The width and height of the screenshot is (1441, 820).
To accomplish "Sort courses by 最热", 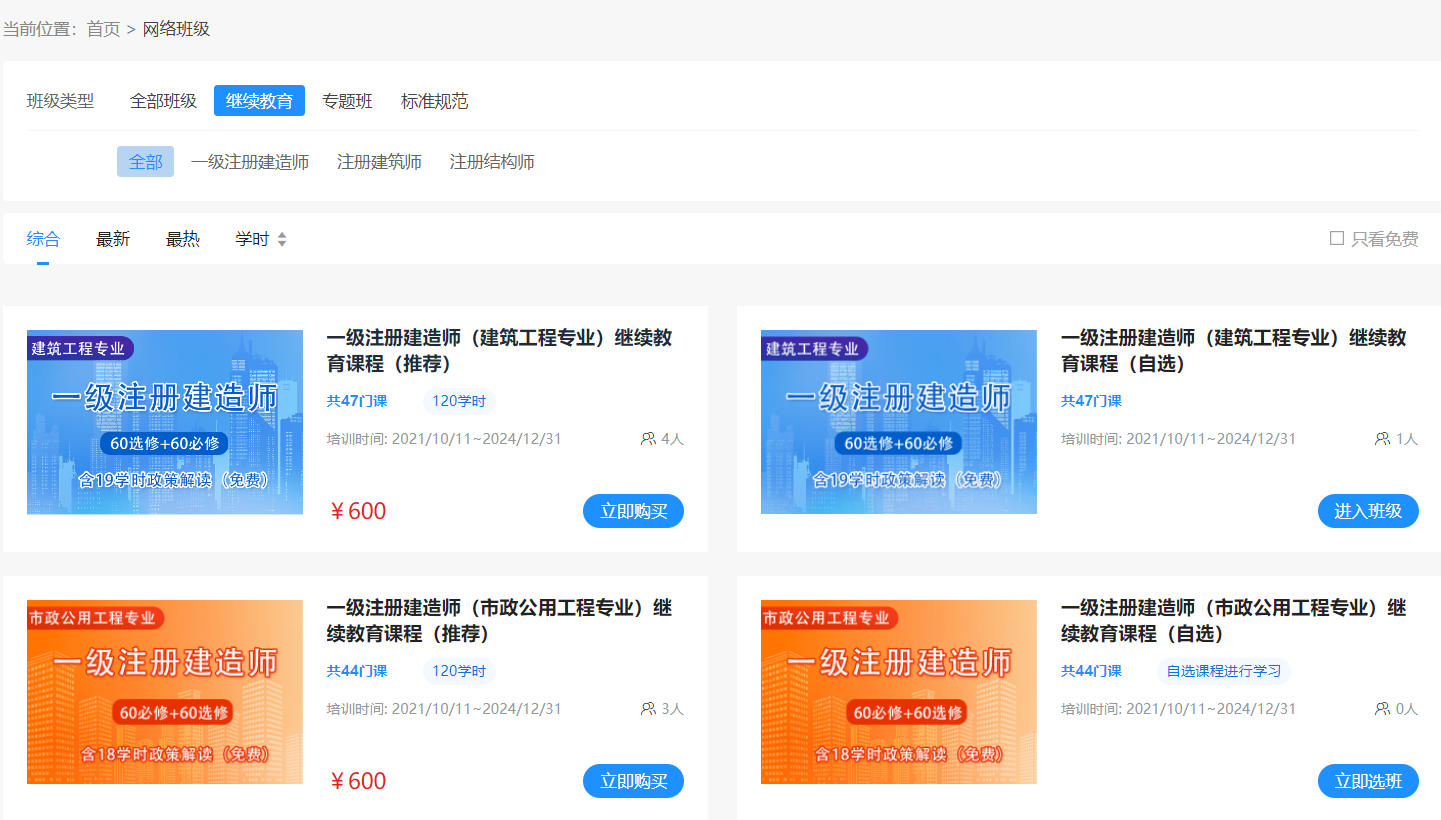I will tap(183, 239).
